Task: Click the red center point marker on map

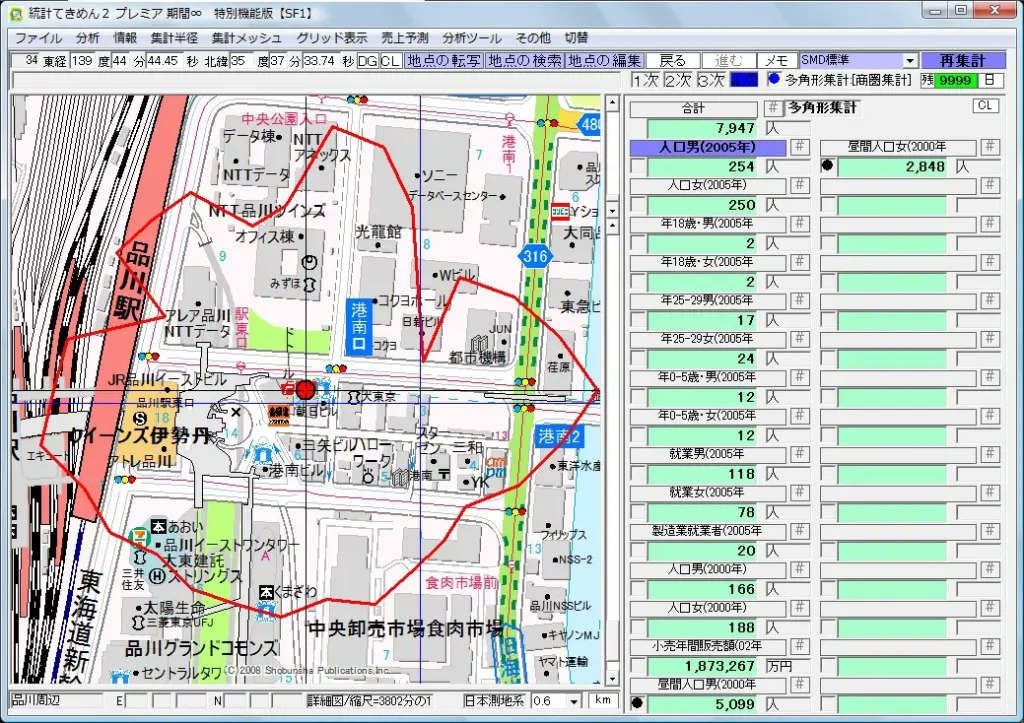Action: [305, 390]
